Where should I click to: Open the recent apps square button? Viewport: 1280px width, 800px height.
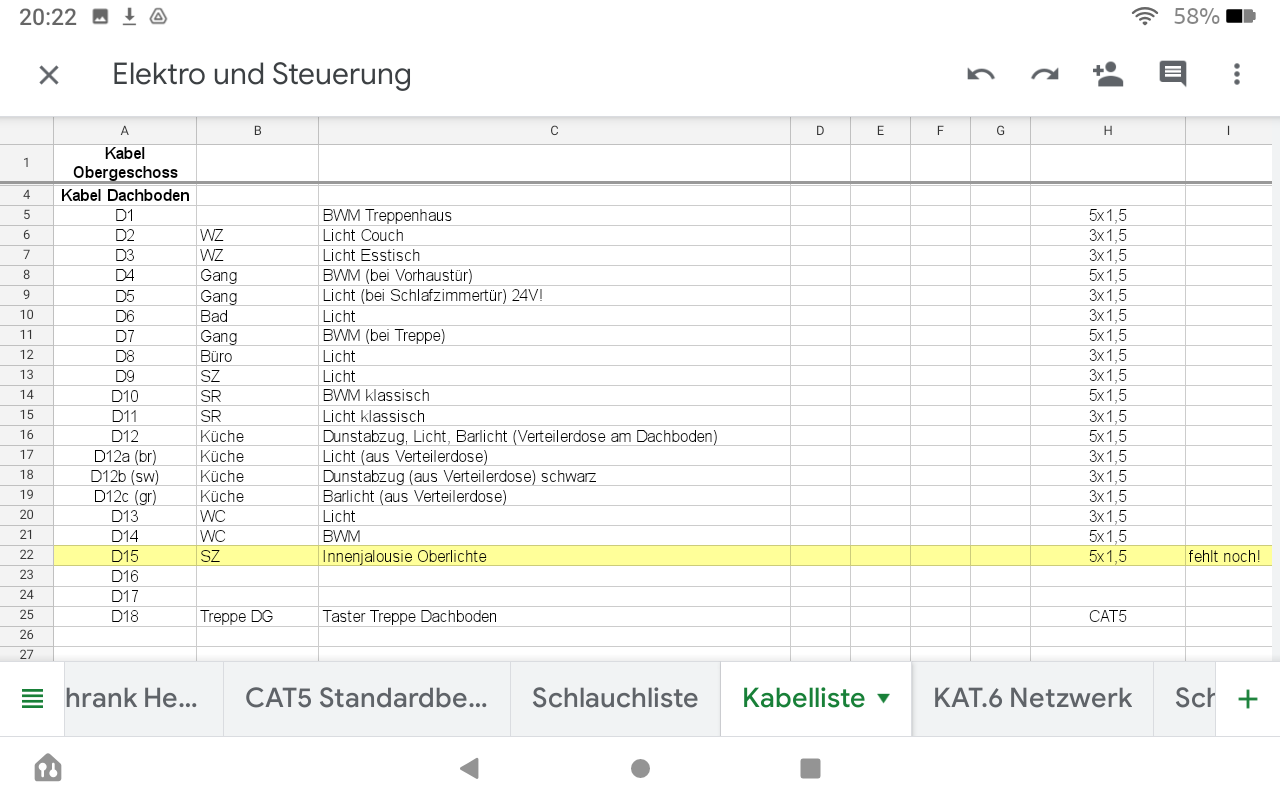pos(811,768)
